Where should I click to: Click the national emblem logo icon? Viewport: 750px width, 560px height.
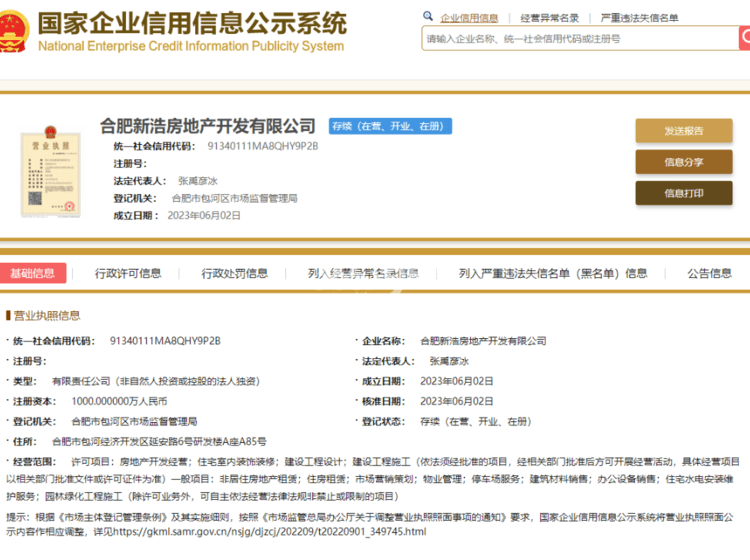(x=17, y=32)
